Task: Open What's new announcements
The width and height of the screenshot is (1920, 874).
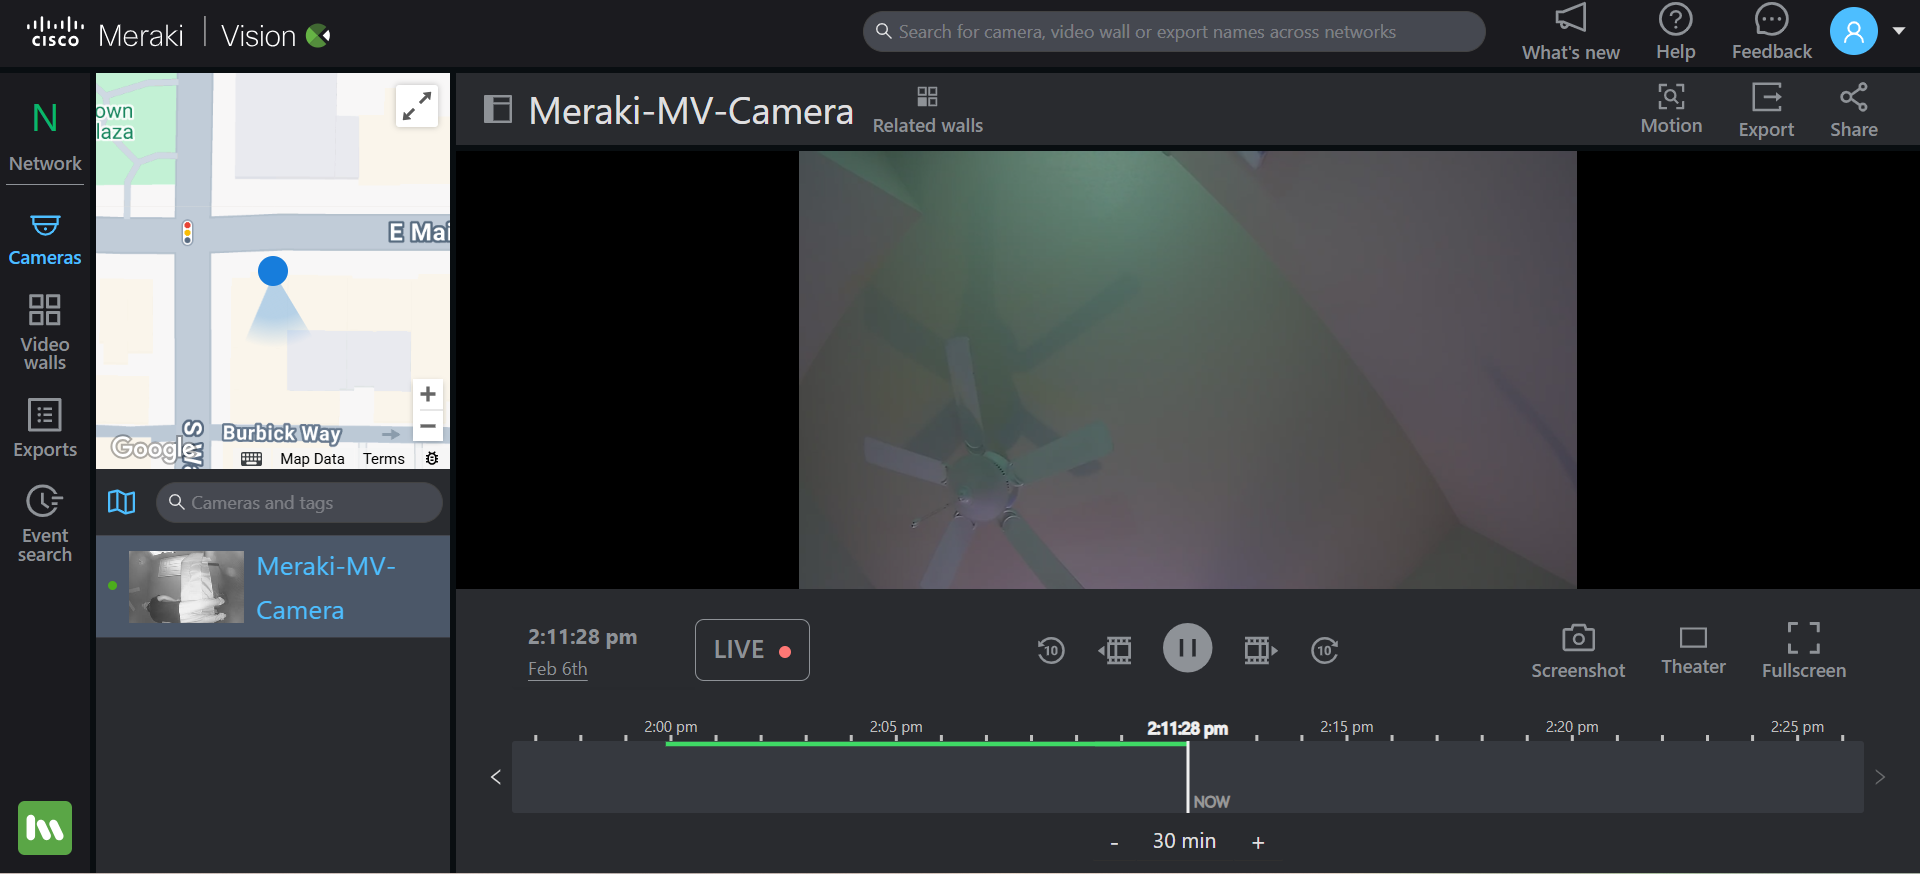Action: click(1571, 33)
